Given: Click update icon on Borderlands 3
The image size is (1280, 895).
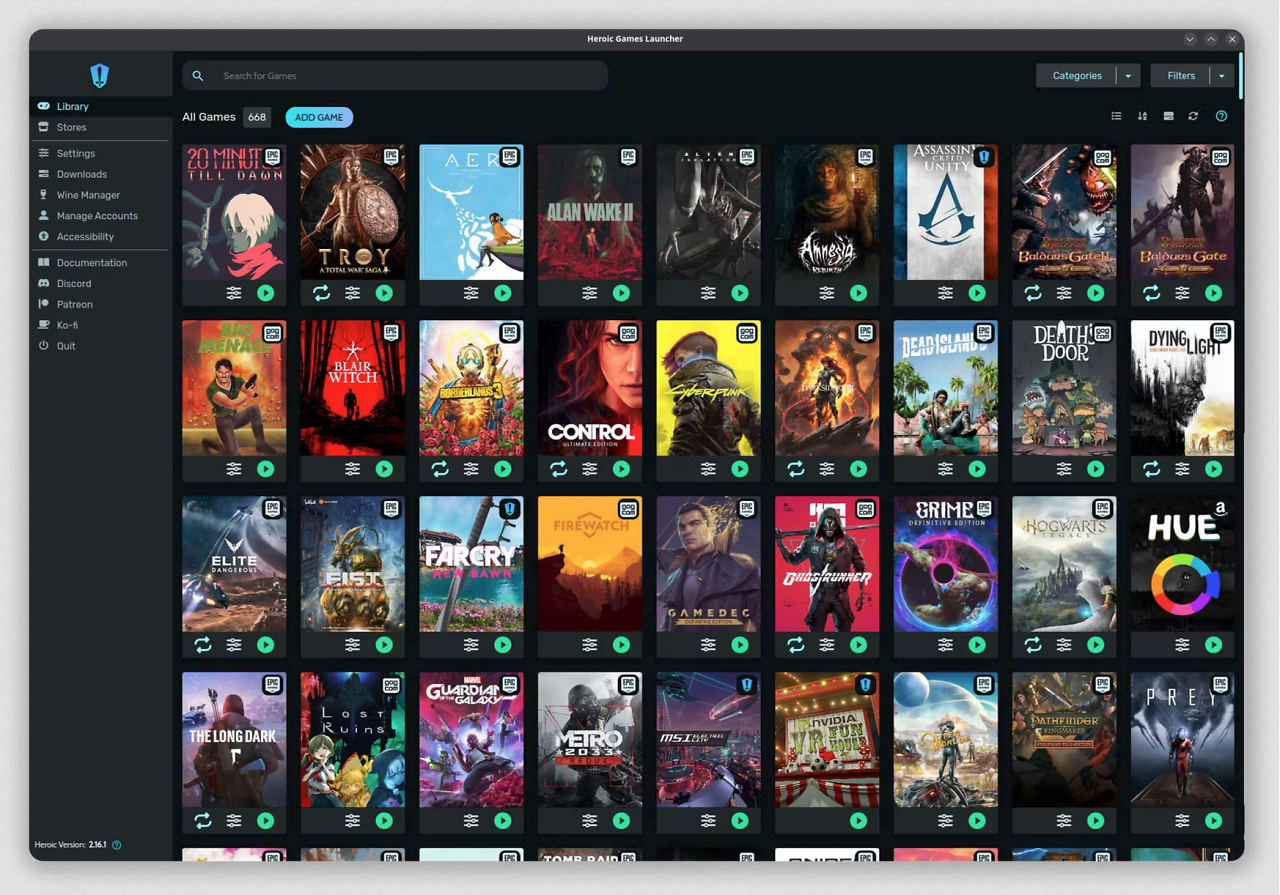Looking at the screenshot, I should [x=440, y=469].
